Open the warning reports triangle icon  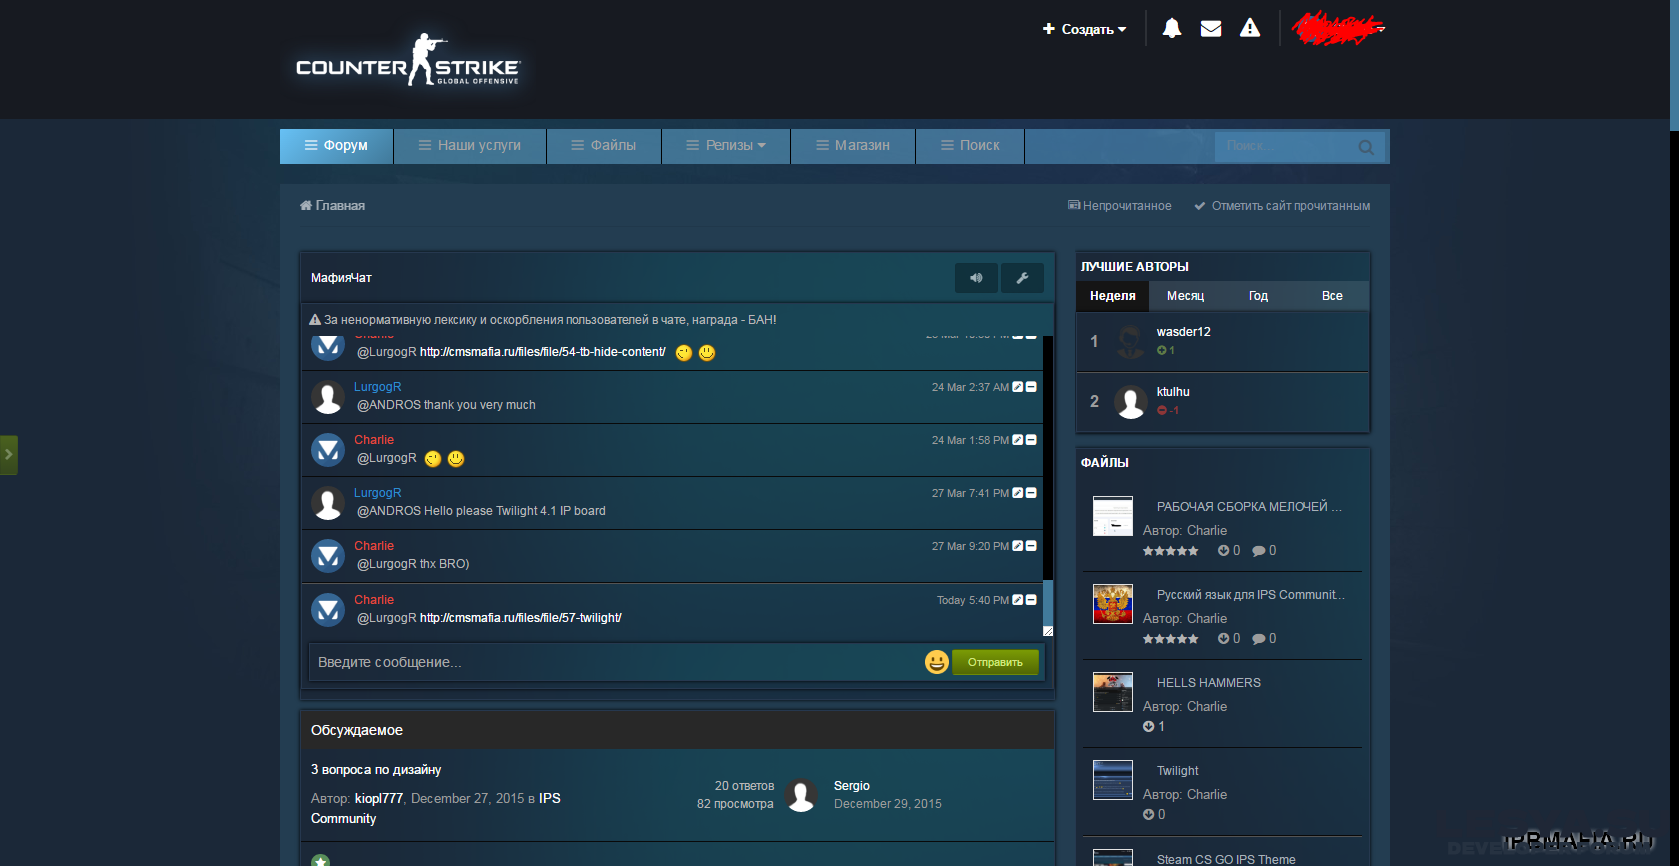[x=1250, y=28]
